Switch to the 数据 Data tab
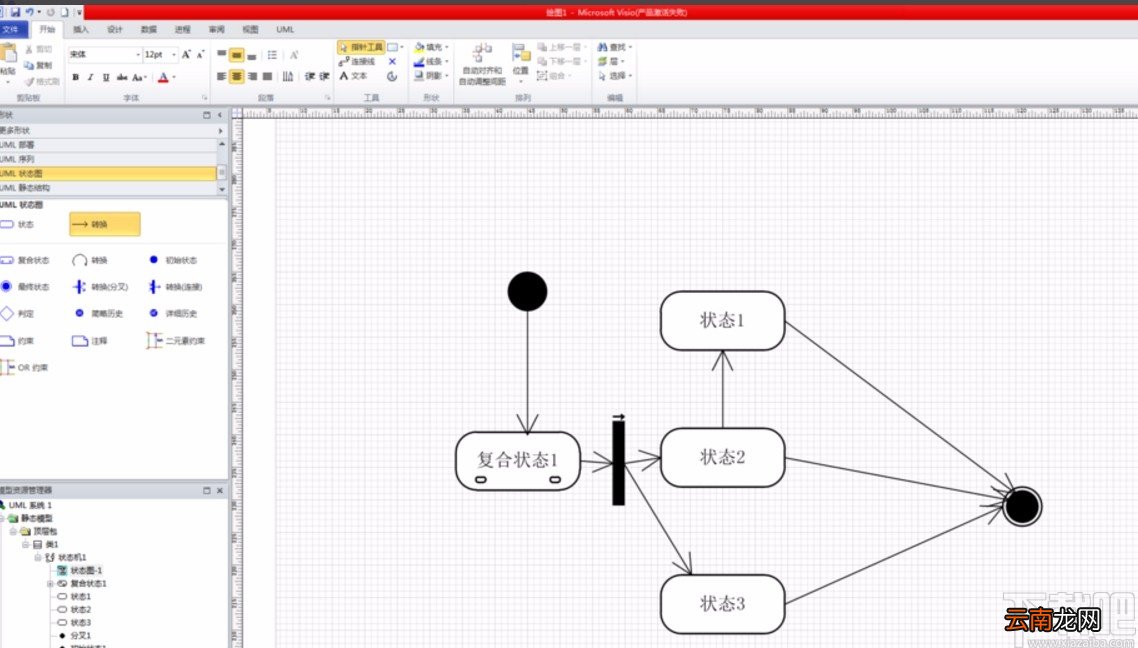Viewport: 1138px width, 648px height. coord(149,30)
